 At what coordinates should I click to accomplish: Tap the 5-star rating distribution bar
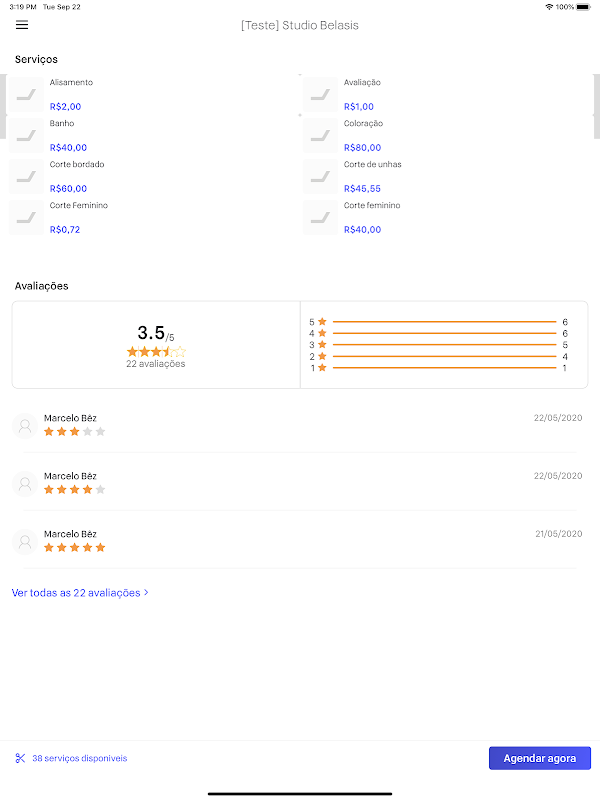(x=443, y=322)
